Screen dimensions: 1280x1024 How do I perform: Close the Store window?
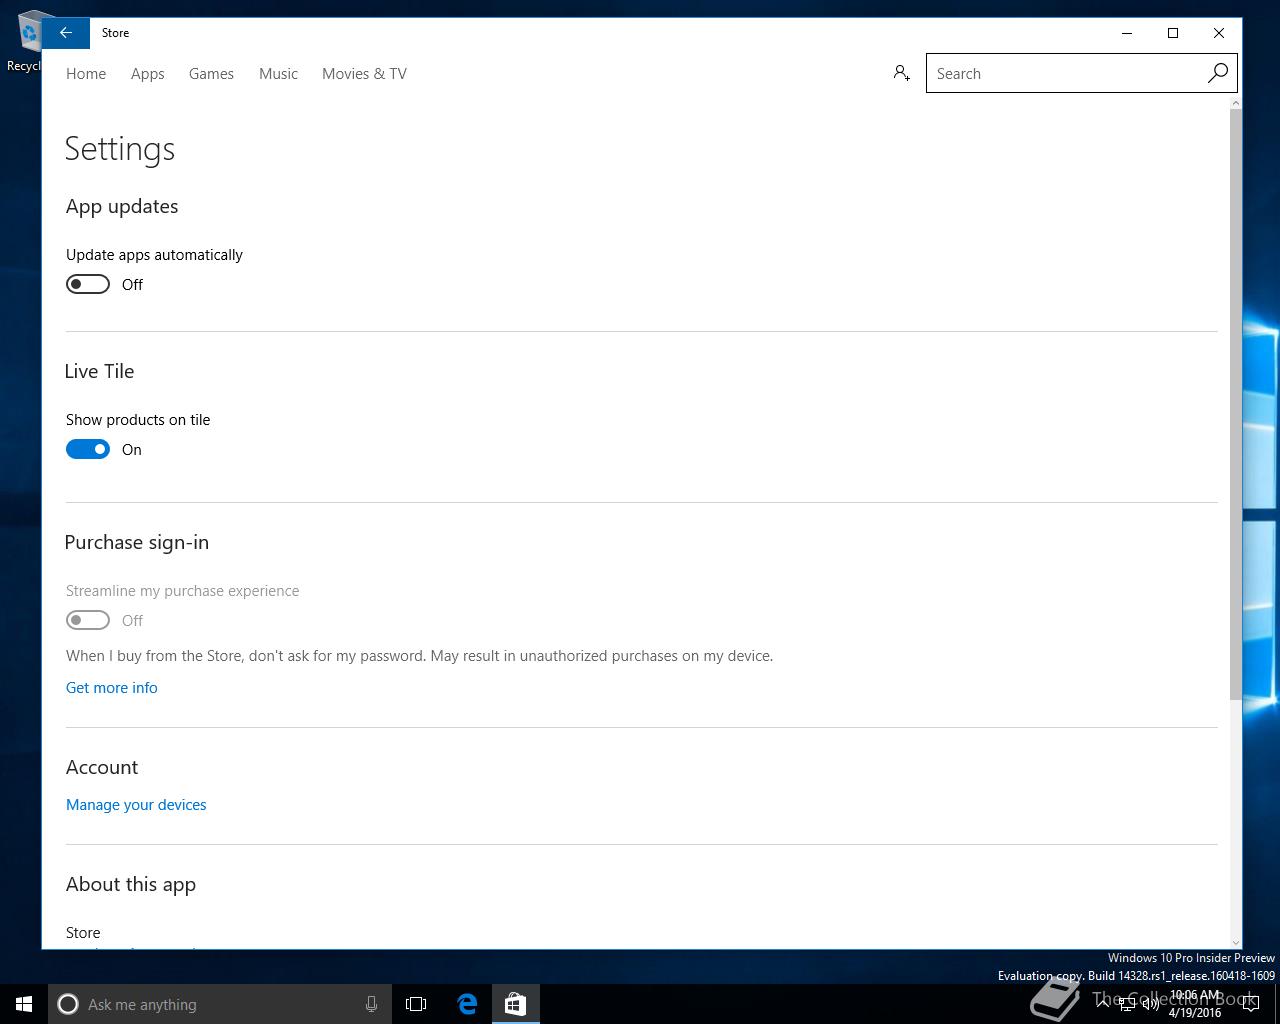[1219, 33]
